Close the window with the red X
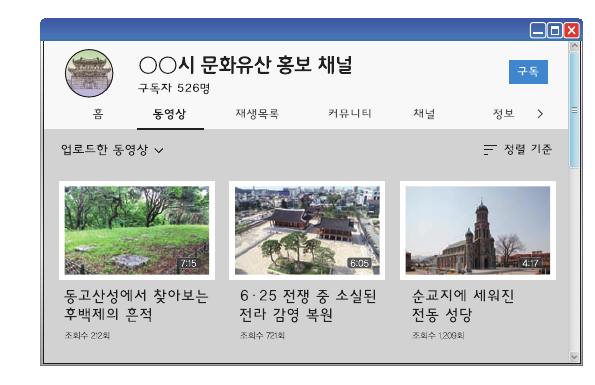 pos(571,30)
